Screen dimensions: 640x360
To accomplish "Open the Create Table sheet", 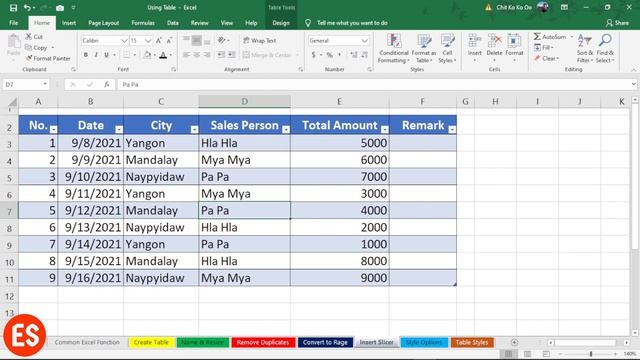I will point(151,342).
